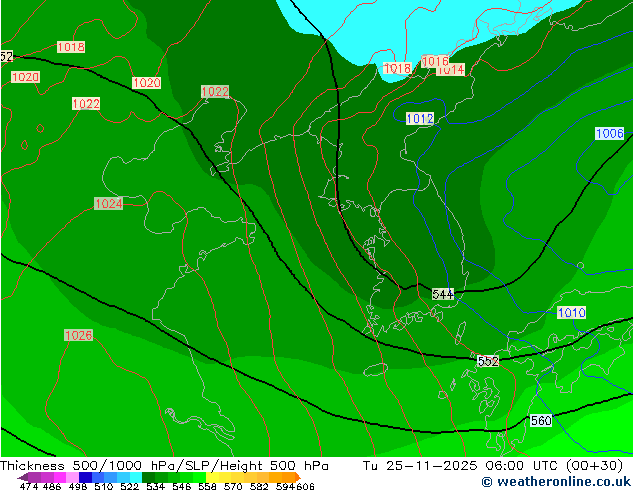This screenshot has height=490, width=634.
Task: Pick the orange arrow tip at the legend end
Action: (x=298, y=477)
